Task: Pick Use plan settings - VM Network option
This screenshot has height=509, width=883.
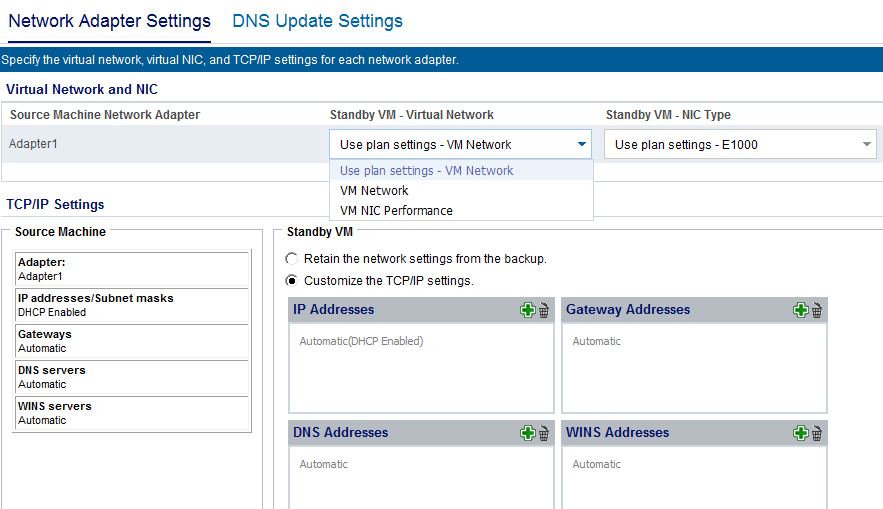Action: [426, 170]
